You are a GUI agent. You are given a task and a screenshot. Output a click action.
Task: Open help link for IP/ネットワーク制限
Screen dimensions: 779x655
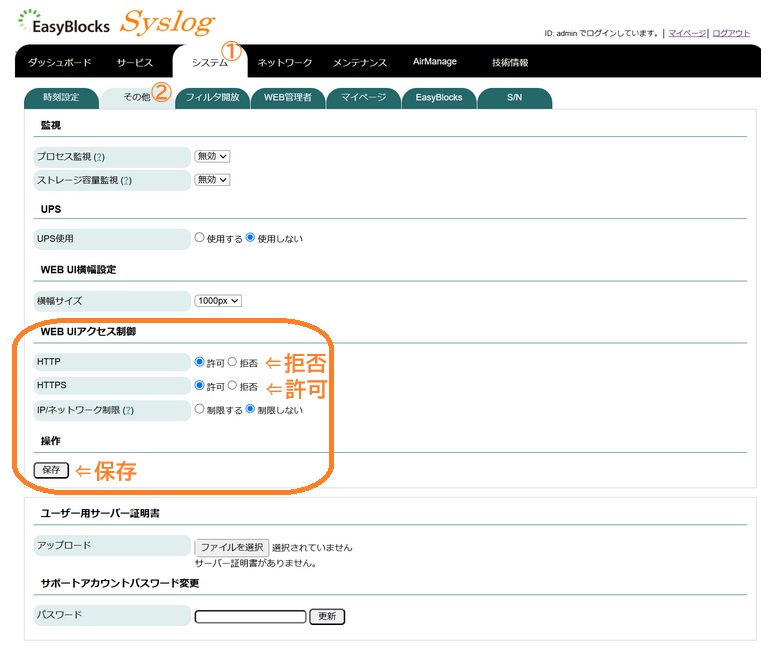(129, 410)
